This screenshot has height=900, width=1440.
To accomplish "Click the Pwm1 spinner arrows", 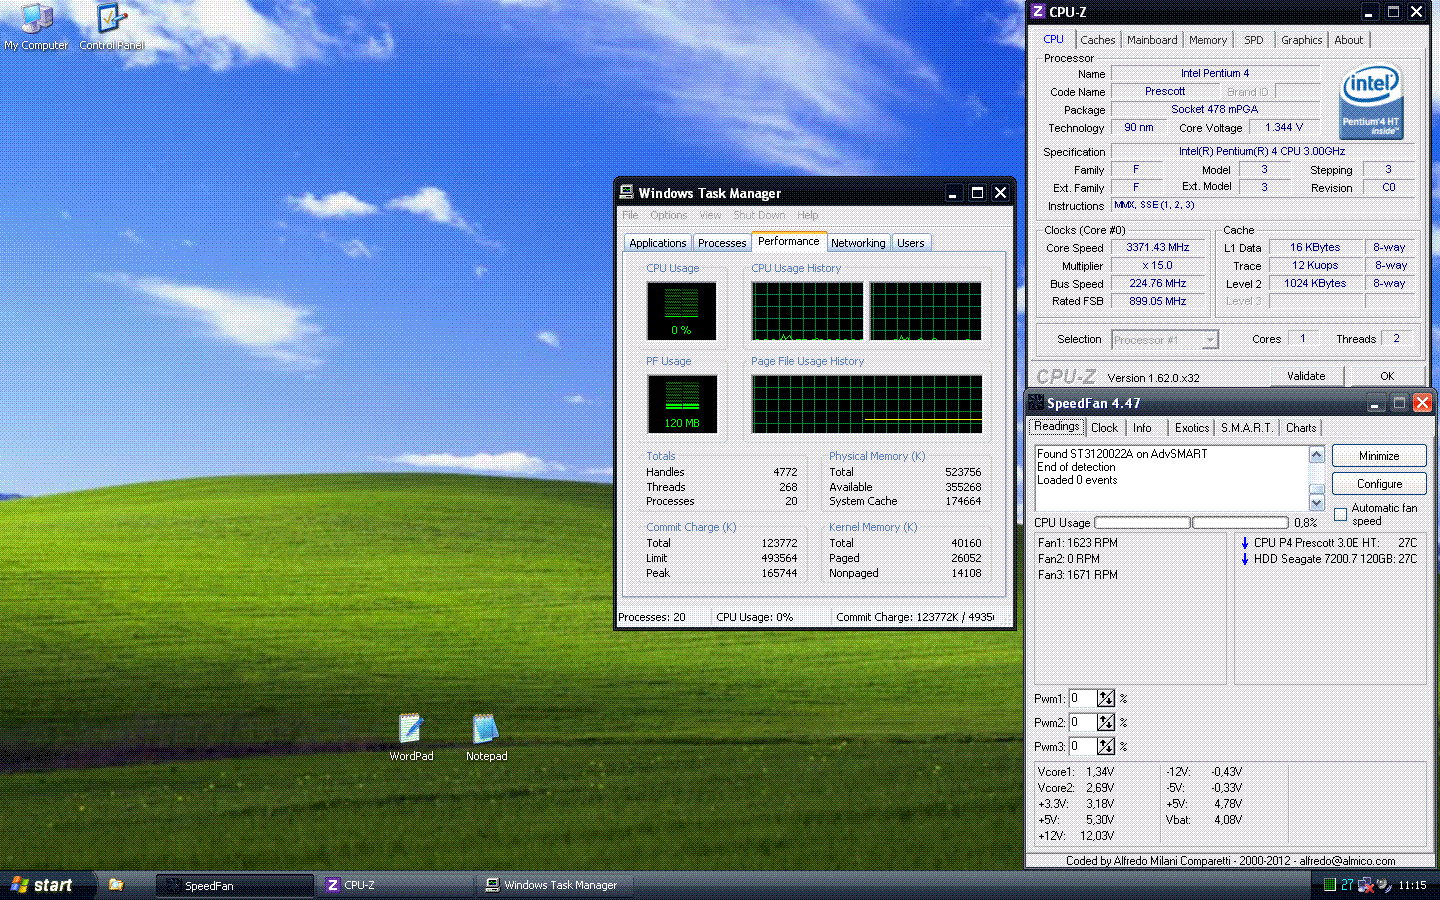I will coord(1105,699).
